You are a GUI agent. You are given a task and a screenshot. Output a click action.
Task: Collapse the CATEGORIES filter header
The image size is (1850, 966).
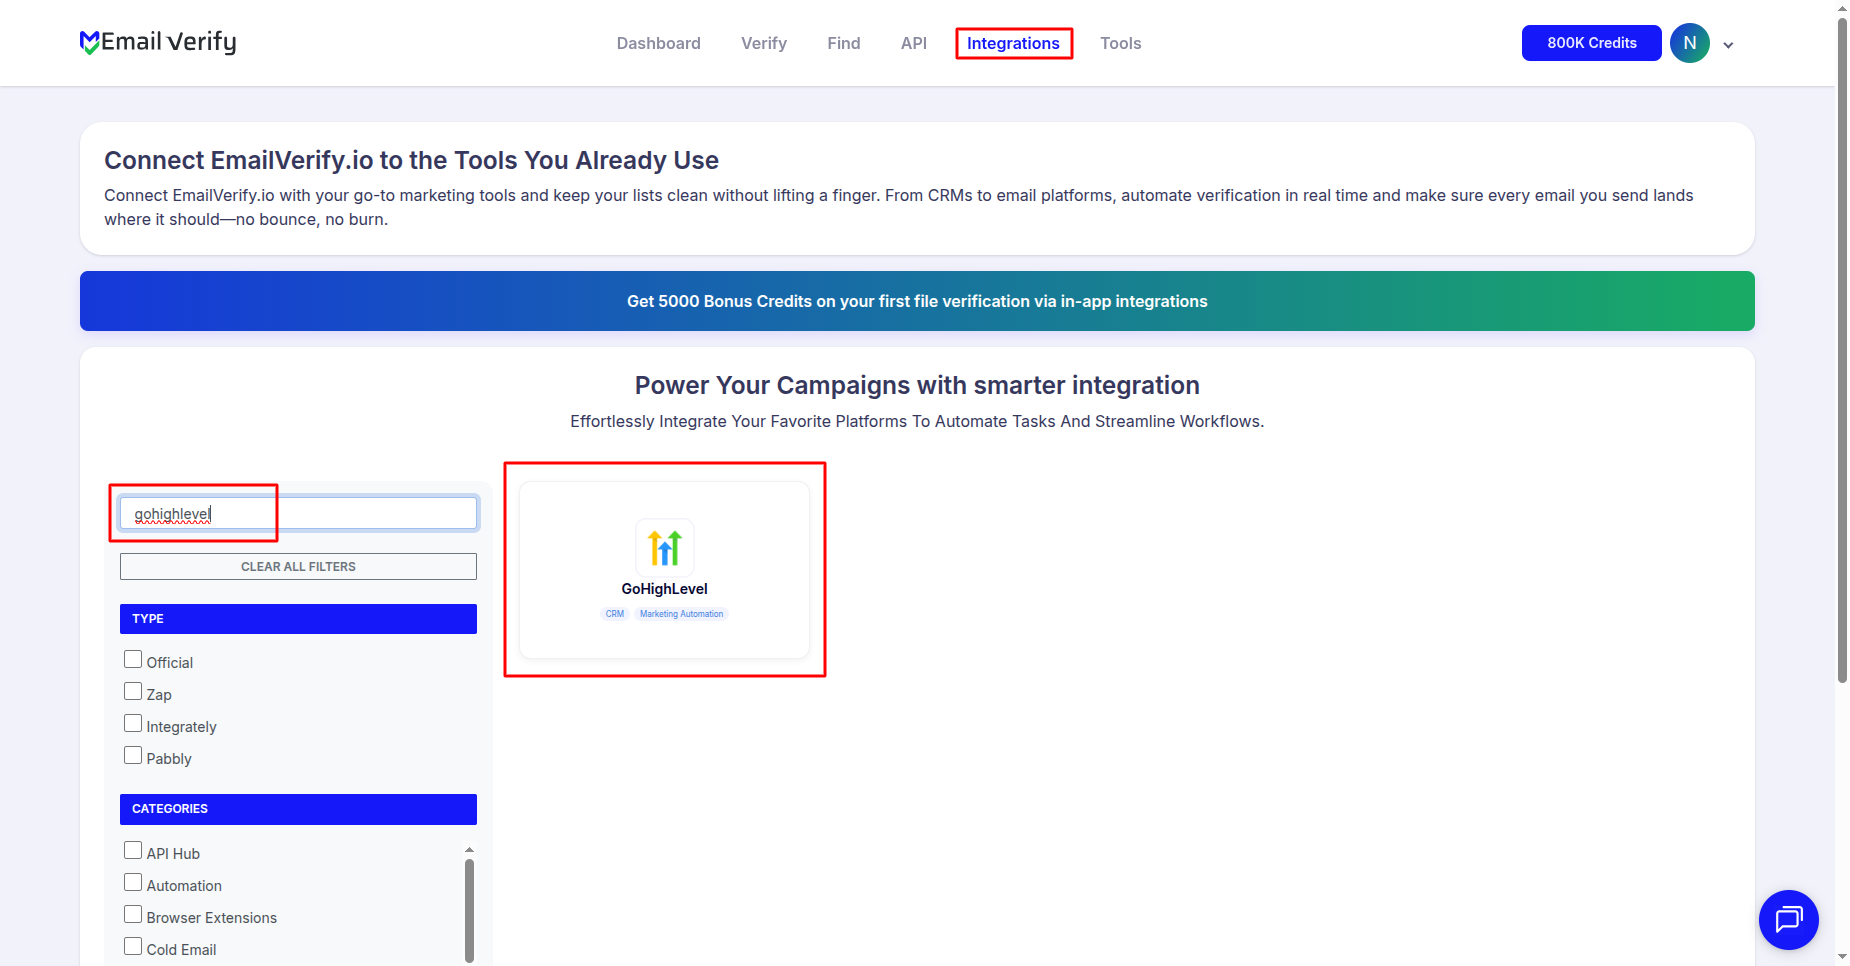[298, 809]
